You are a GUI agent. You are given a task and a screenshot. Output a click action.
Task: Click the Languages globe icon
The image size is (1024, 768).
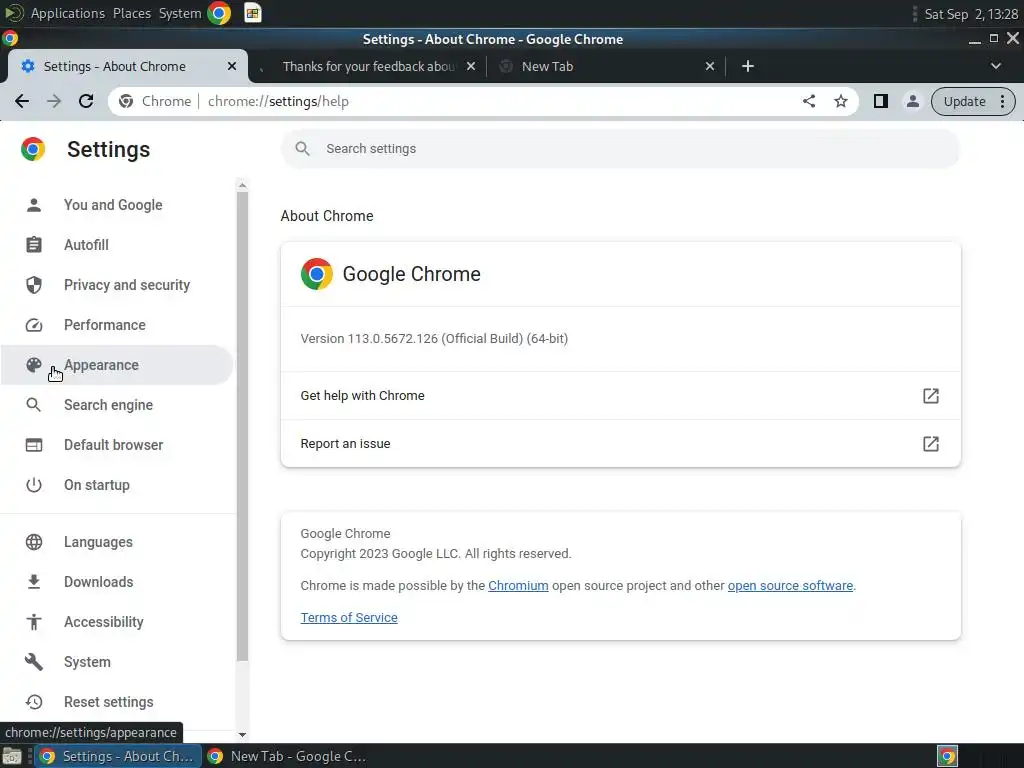click(34, 542)
